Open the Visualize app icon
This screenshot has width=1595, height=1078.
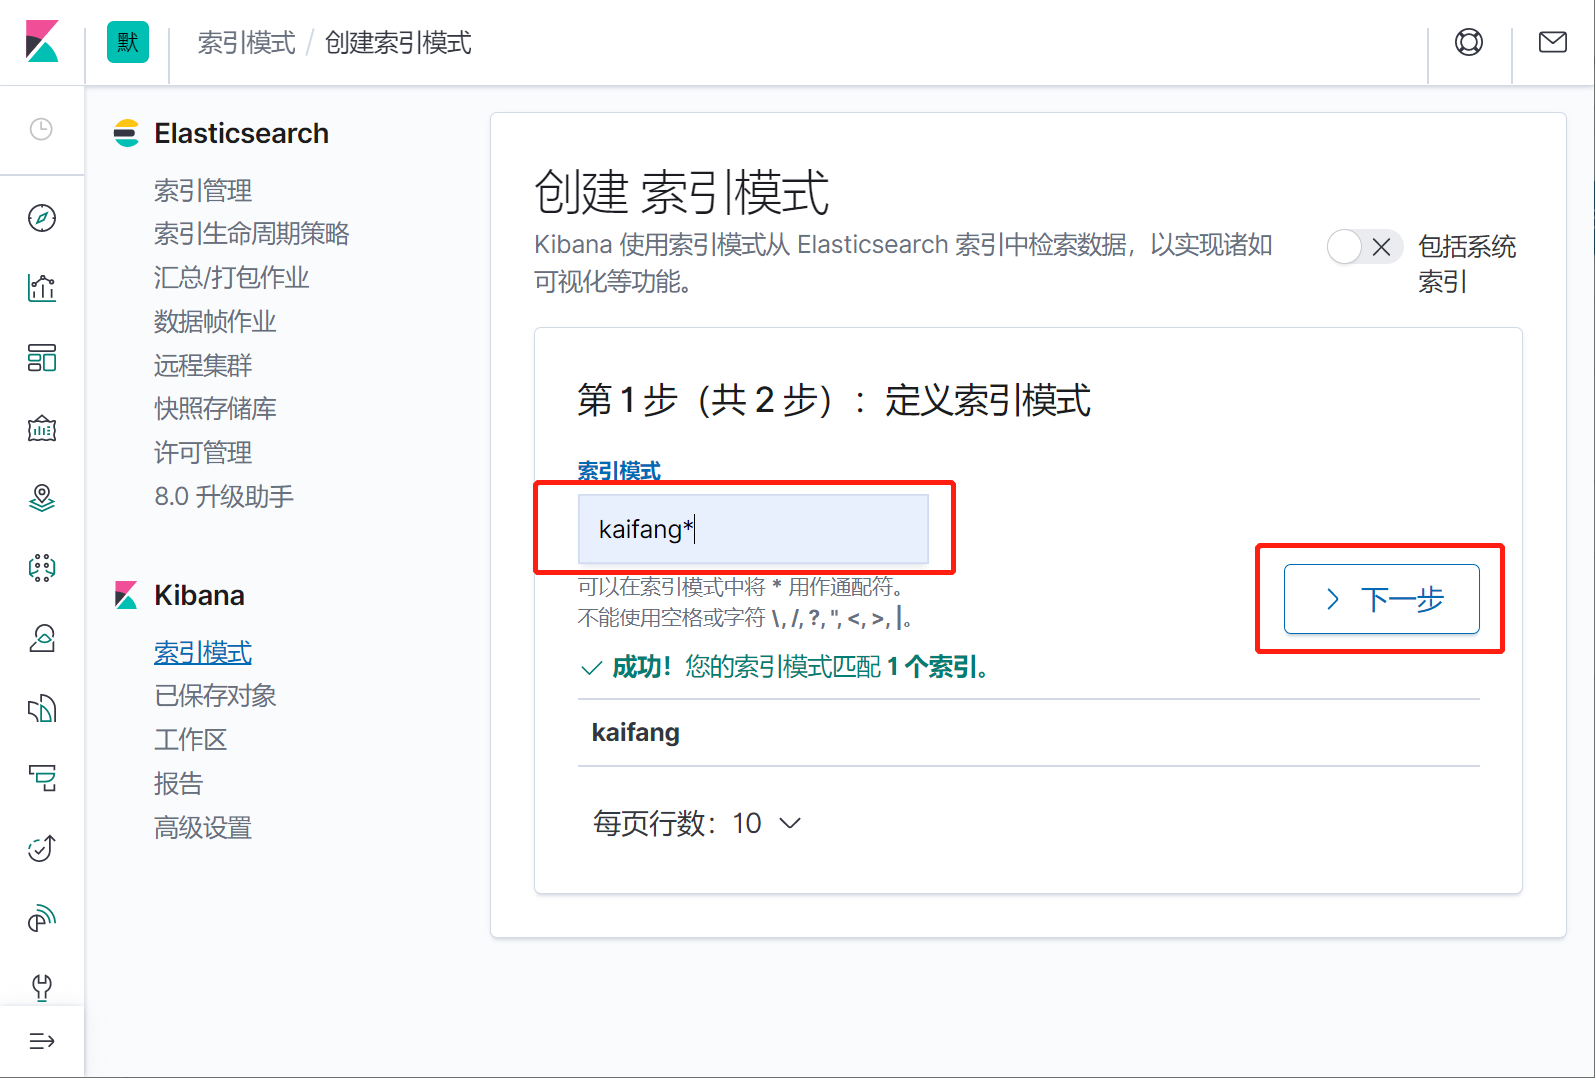pos(42,288)
